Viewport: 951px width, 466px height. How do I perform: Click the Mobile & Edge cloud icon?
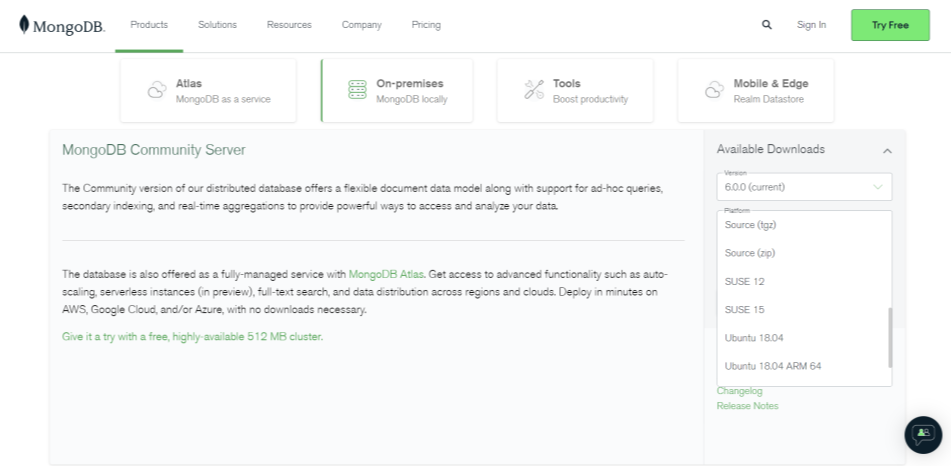pos(714,90)
